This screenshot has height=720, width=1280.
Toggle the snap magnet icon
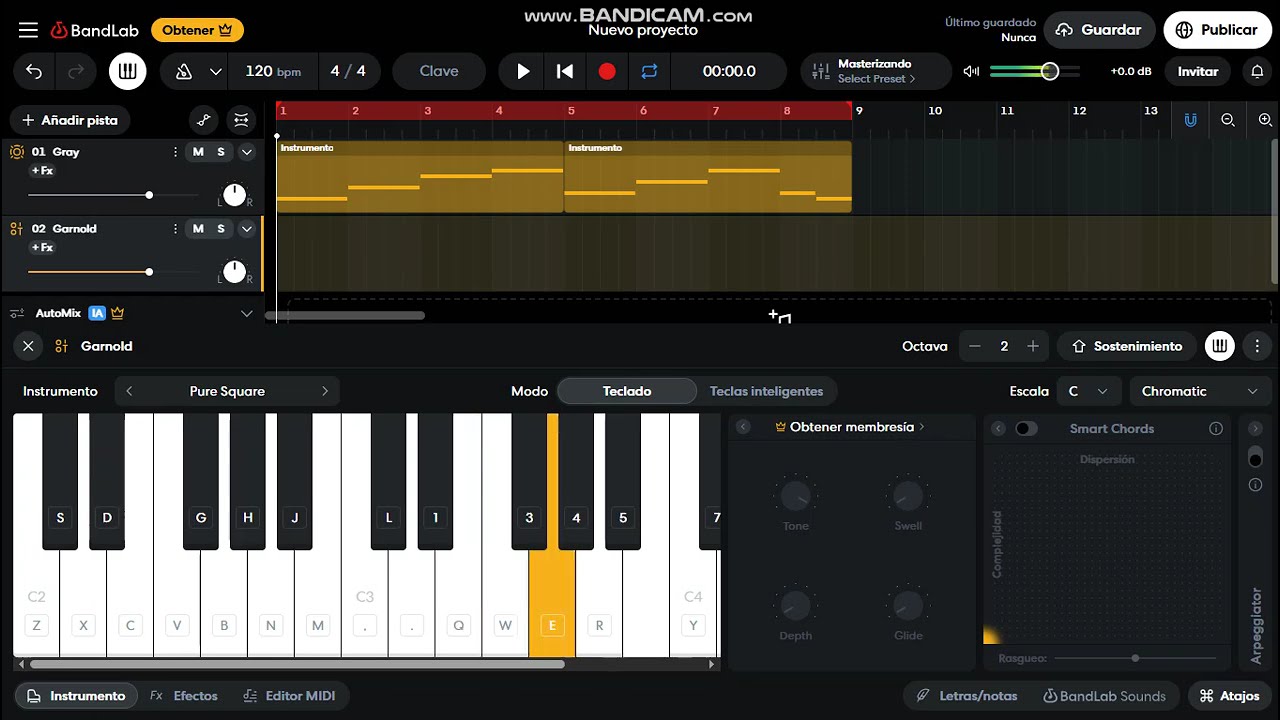click(x=1190, y=120)
